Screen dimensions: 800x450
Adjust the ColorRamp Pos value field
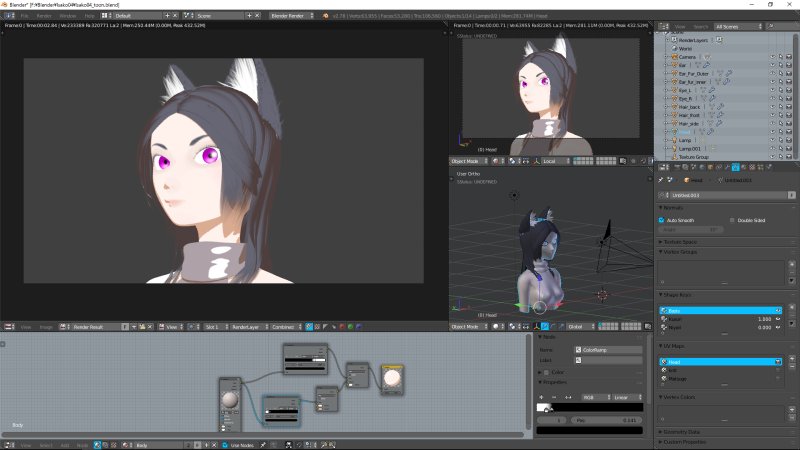click(x=606, y=420)
